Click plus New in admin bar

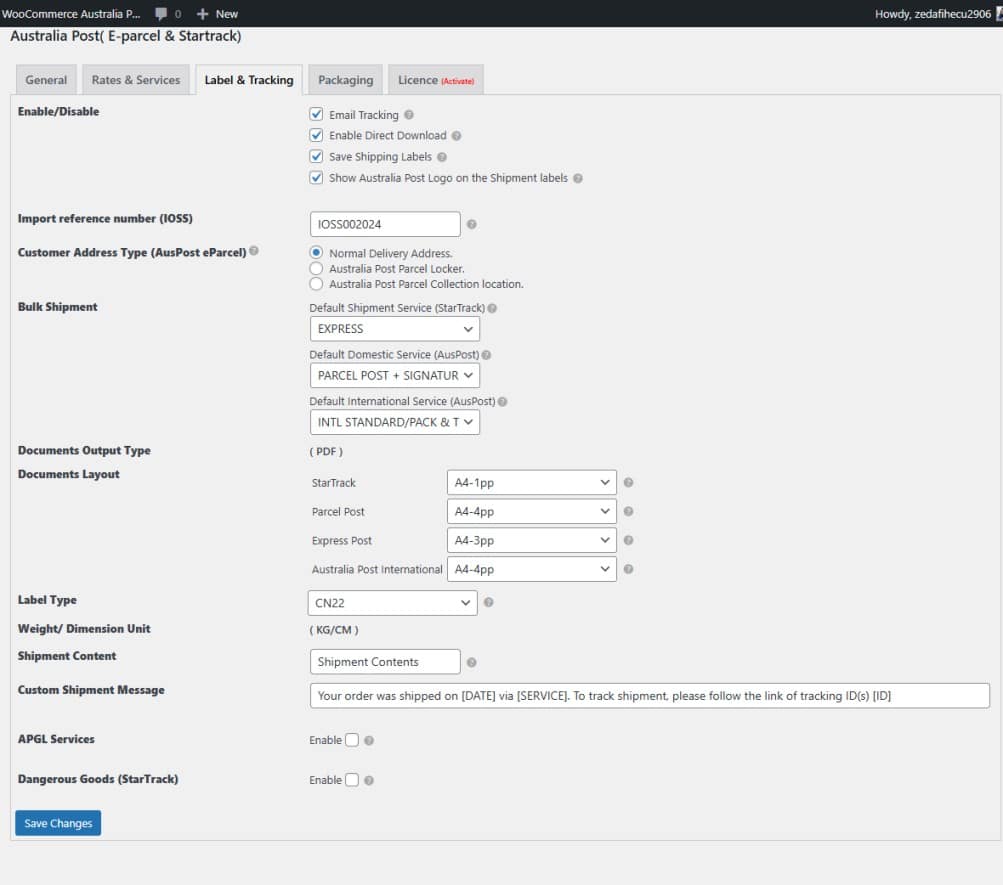[217, 13]
